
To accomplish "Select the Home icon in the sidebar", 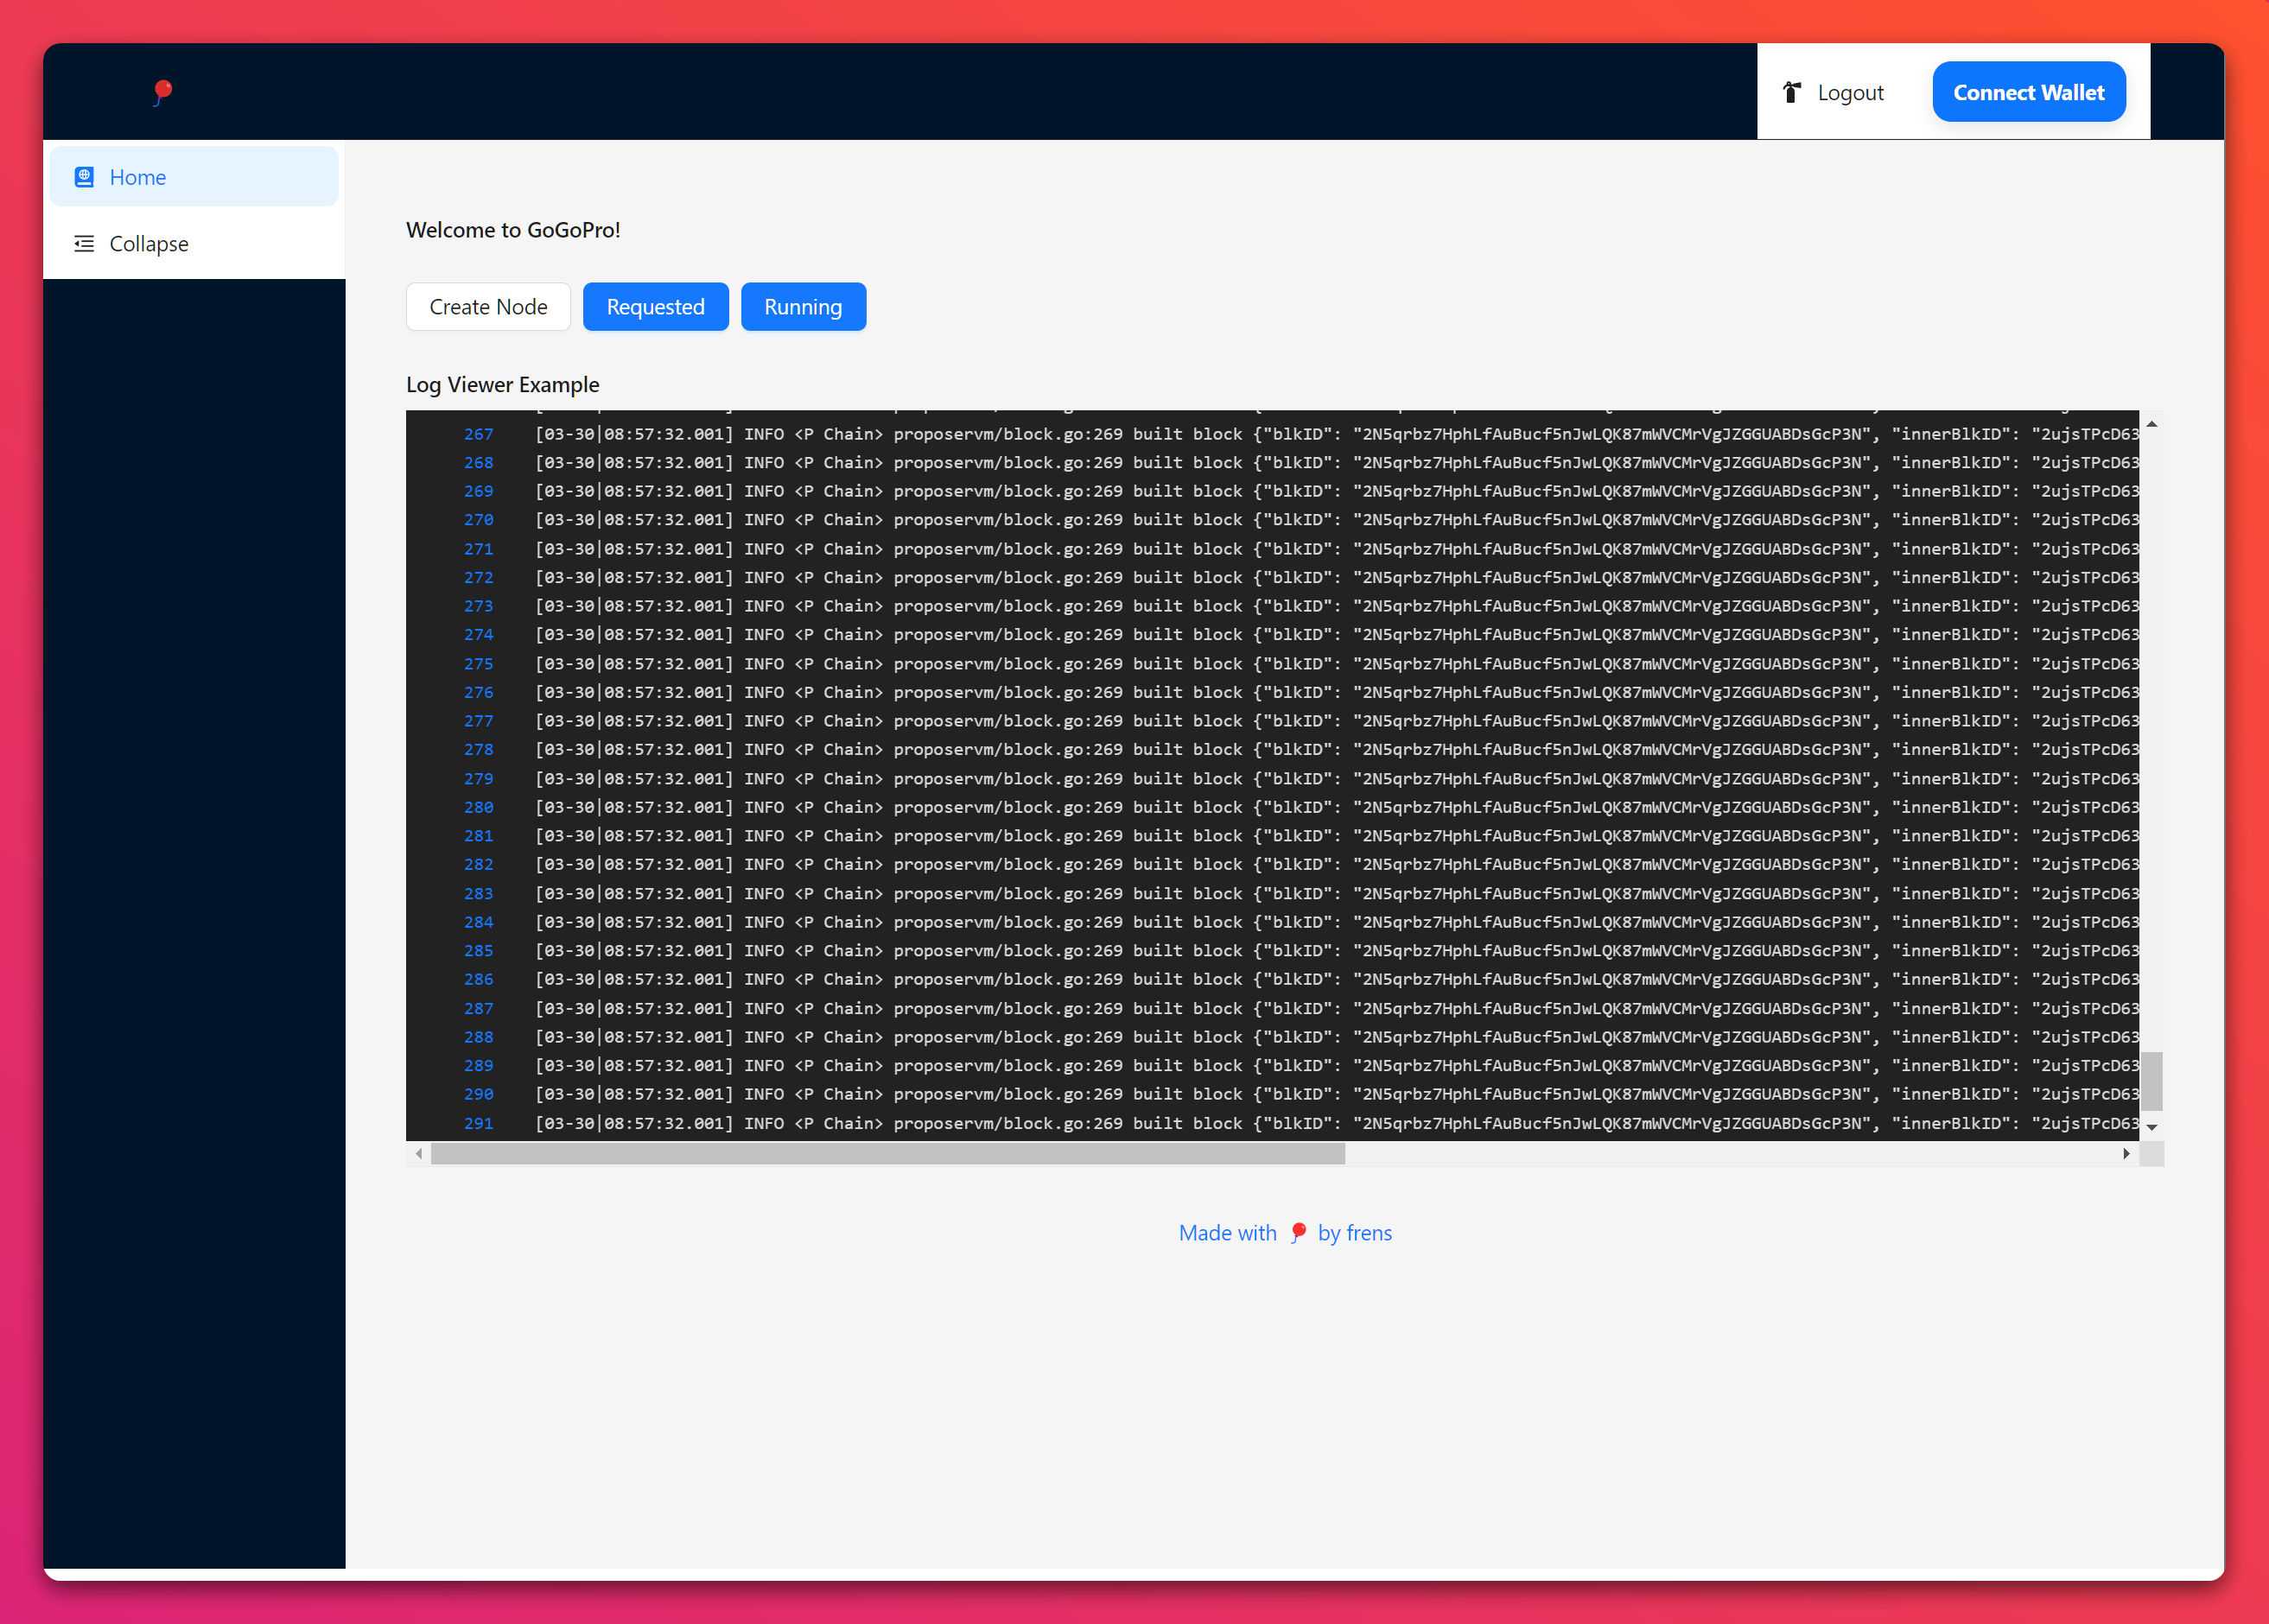I will click(83, 176).
